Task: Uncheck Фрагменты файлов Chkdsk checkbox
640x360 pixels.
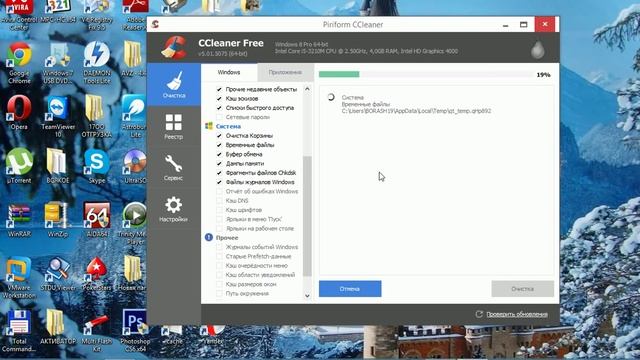Action: click(219, 173)
